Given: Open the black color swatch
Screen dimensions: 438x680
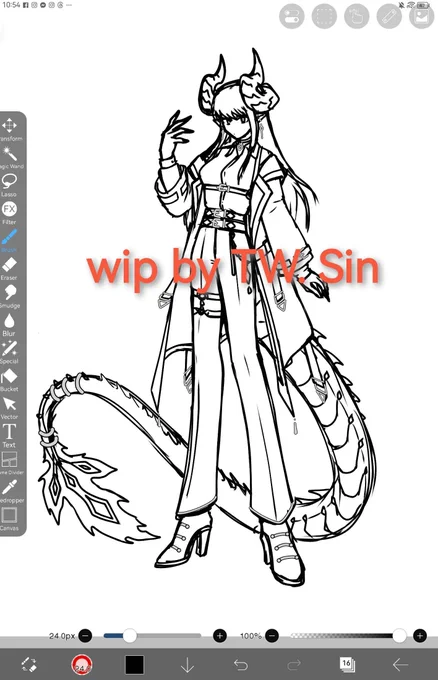Looking at the screenshot, I should point(134,664).
